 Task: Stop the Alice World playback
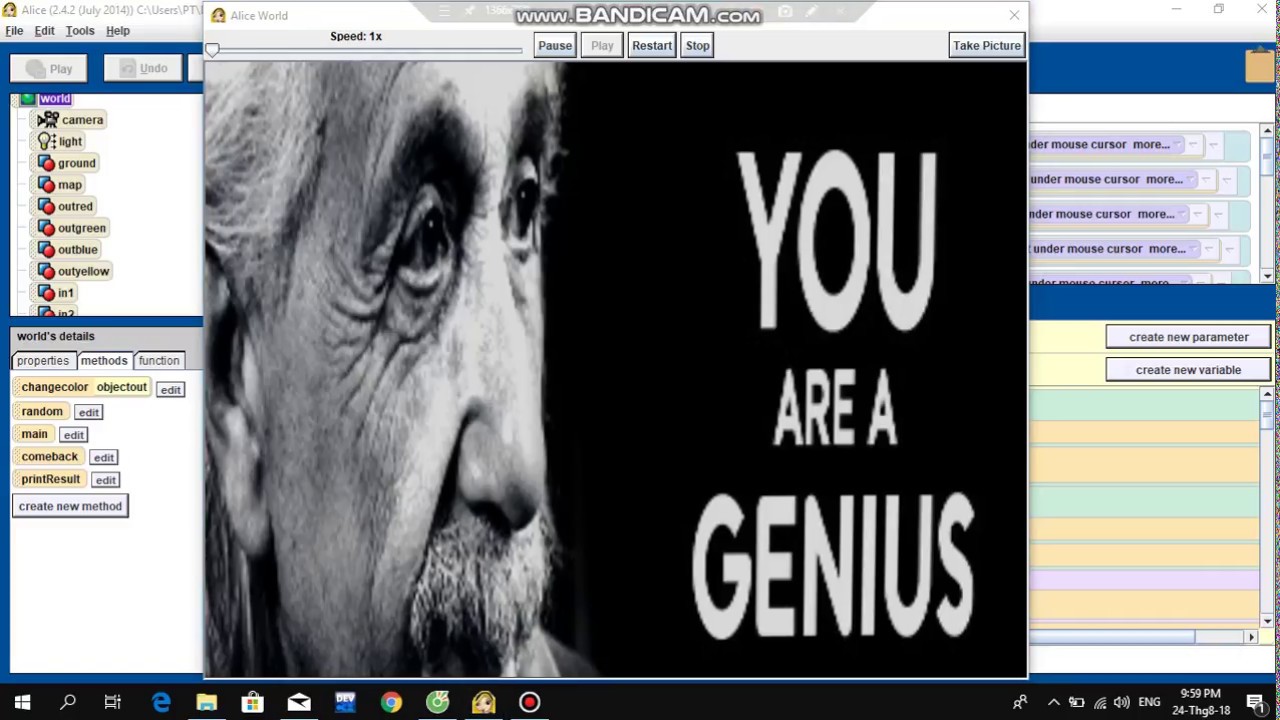click(x=698, y=45)
